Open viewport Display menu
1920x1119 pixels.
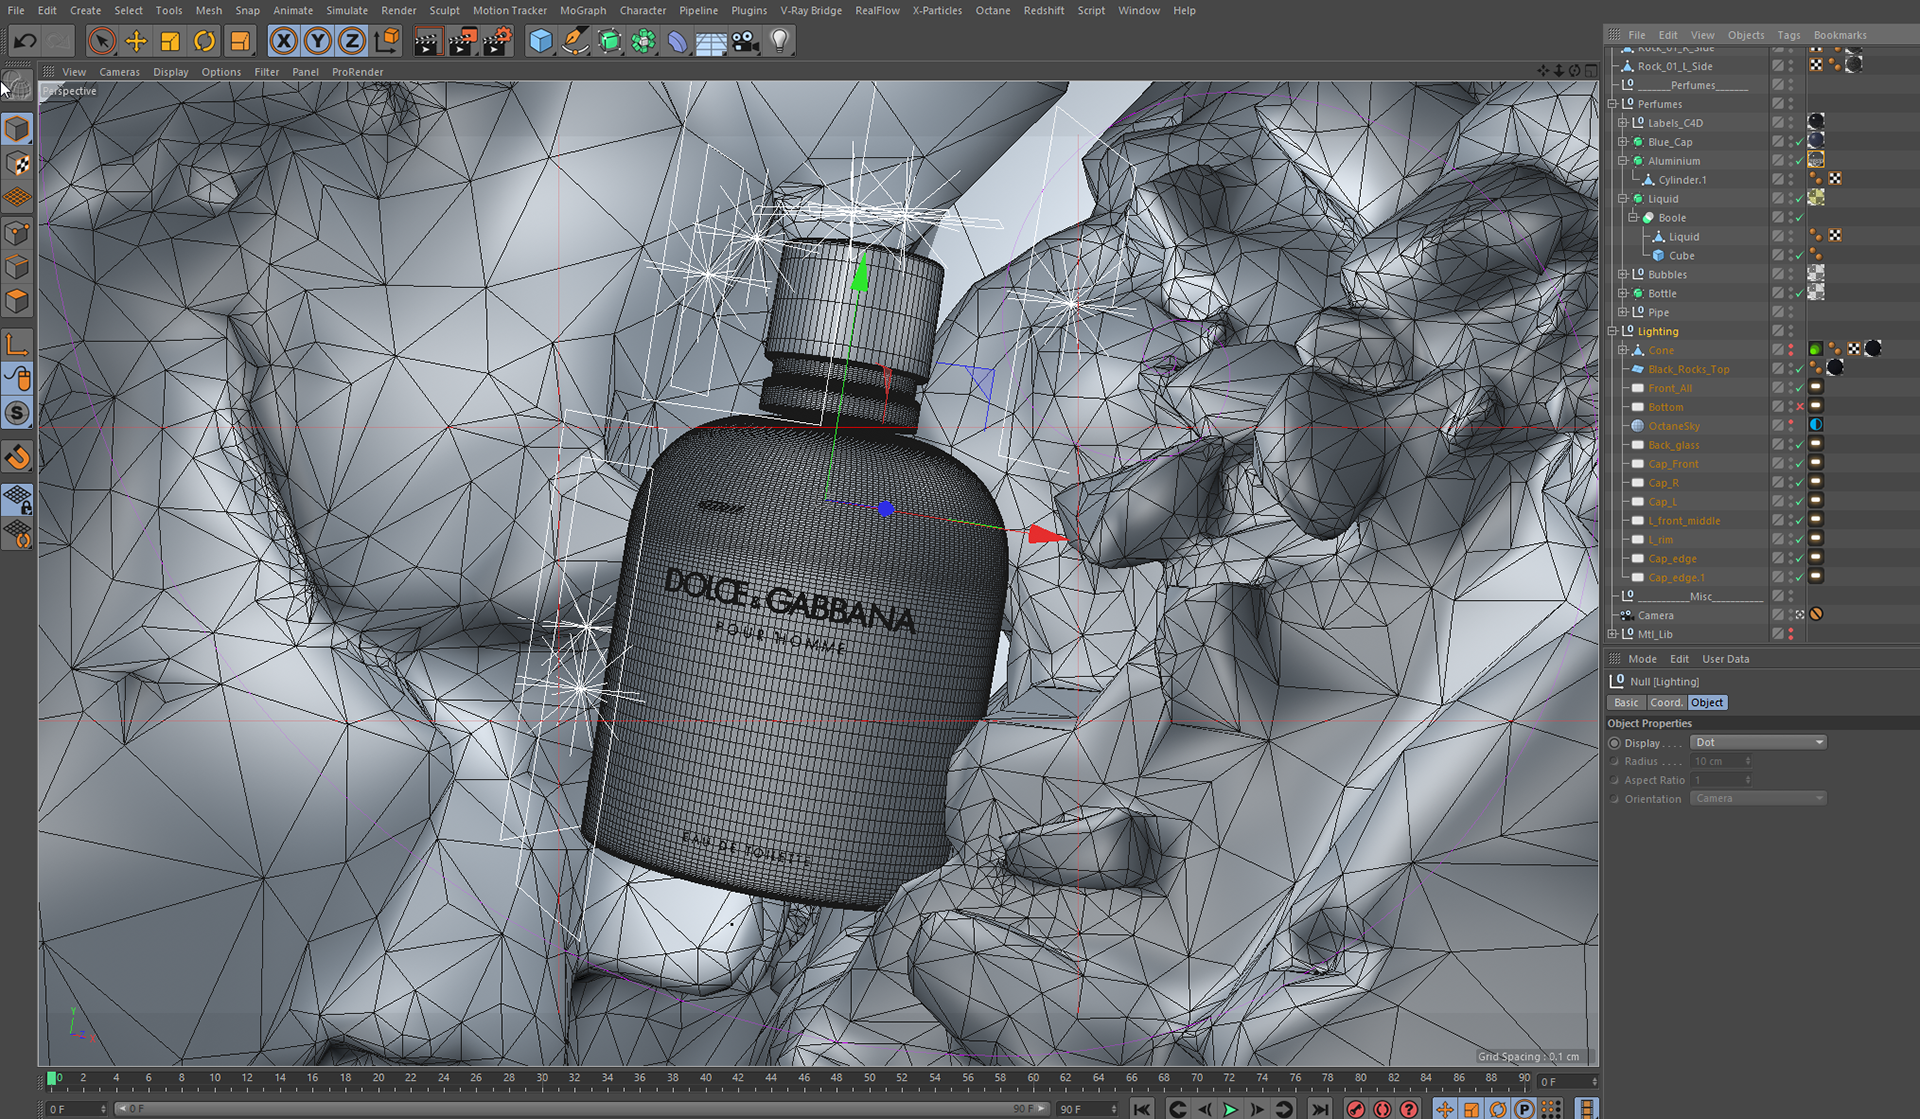pyautogui.click(x=171, y=72)
